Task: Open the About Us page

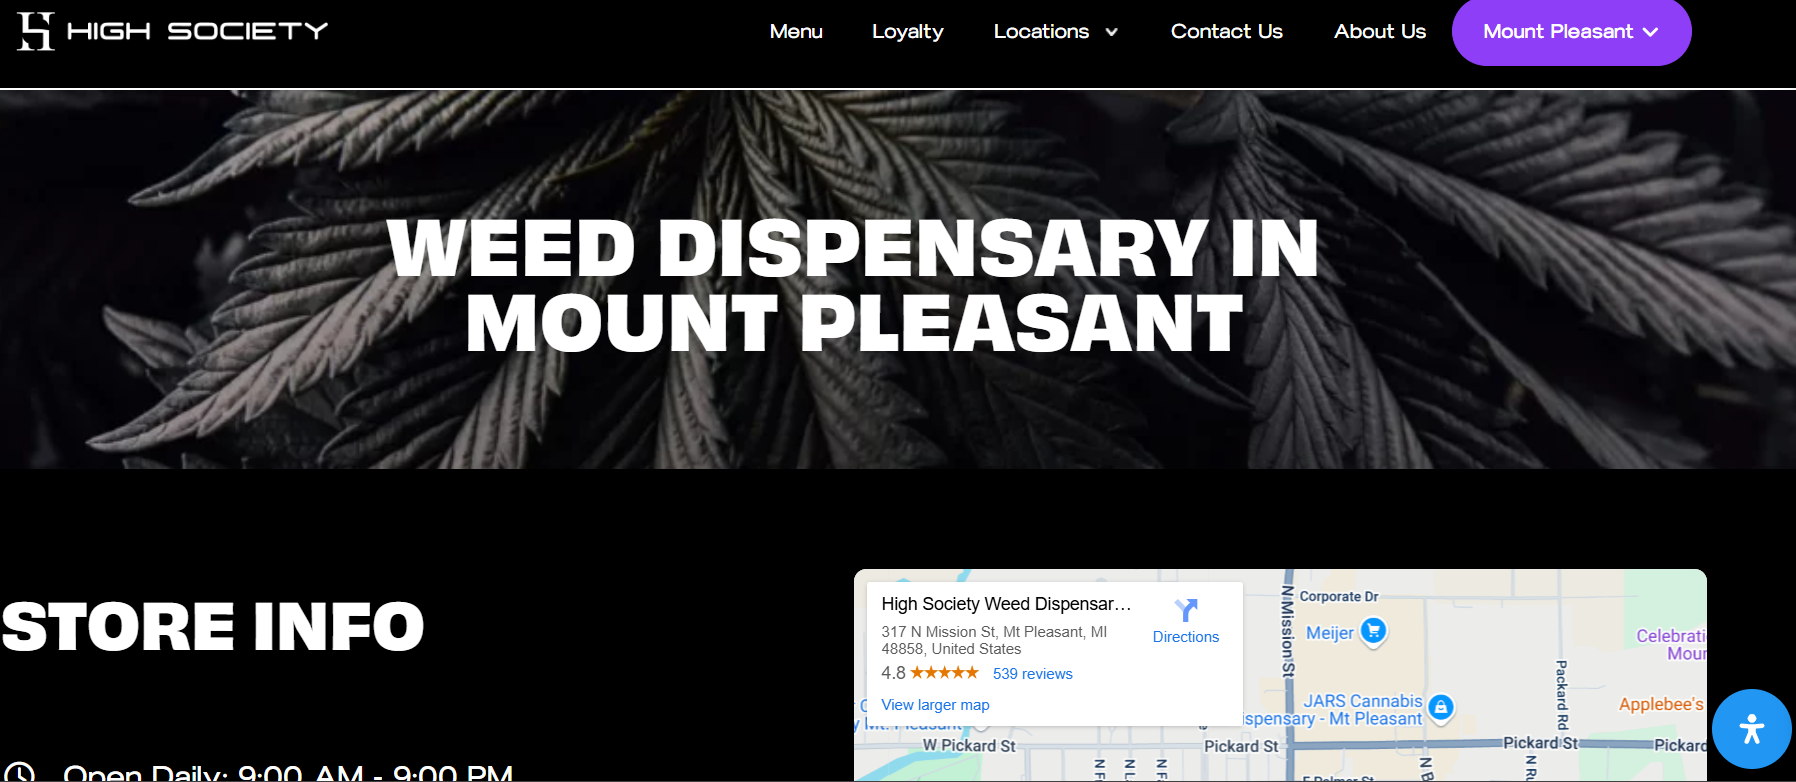Action: tap(1379, 31)
